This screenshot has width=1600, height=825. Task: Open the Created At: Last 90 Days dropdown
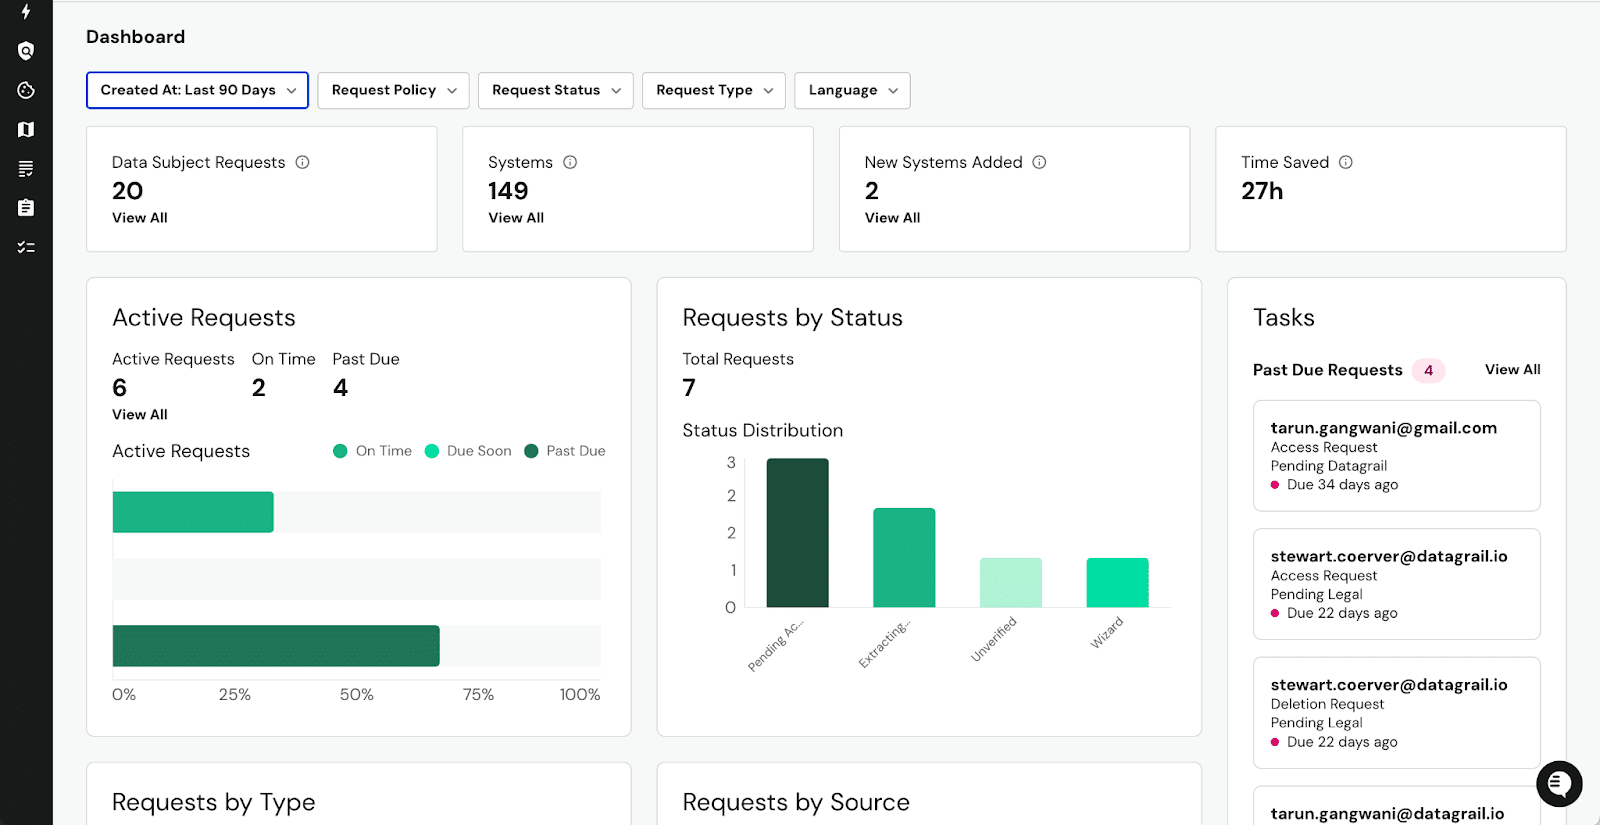[197, 90]
